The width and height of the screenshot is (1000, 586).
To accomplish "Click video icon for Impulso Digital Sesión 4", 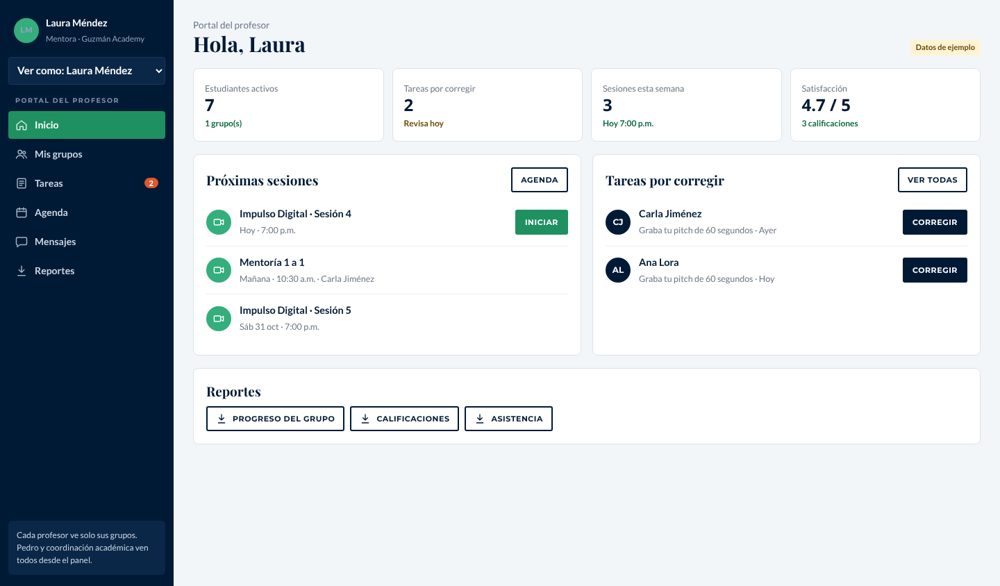I will click(219, 222).
